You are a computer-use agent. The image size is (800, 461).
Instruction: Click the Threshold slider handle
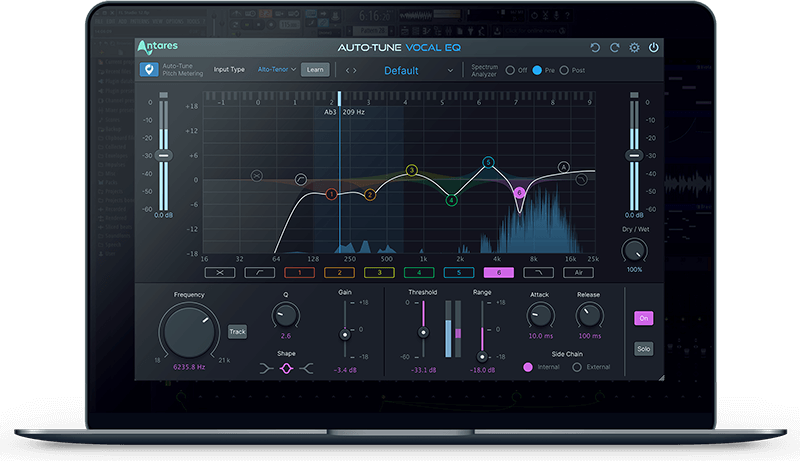pyautogui.click(x=423, y=332)
